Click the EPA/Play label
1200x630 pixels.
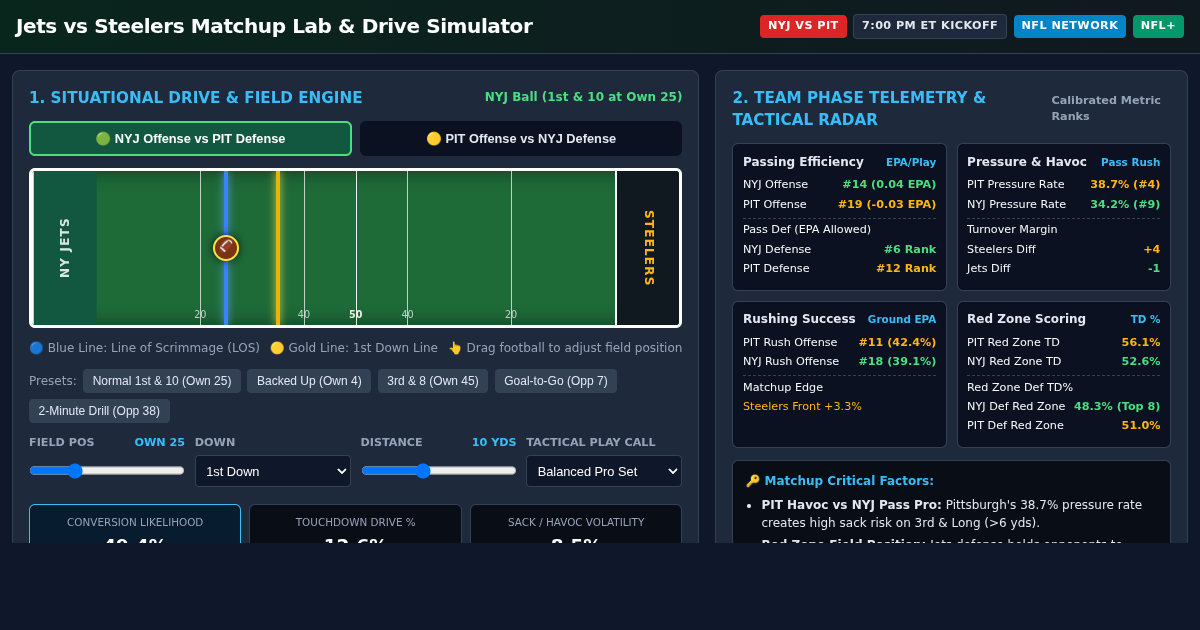911,162
